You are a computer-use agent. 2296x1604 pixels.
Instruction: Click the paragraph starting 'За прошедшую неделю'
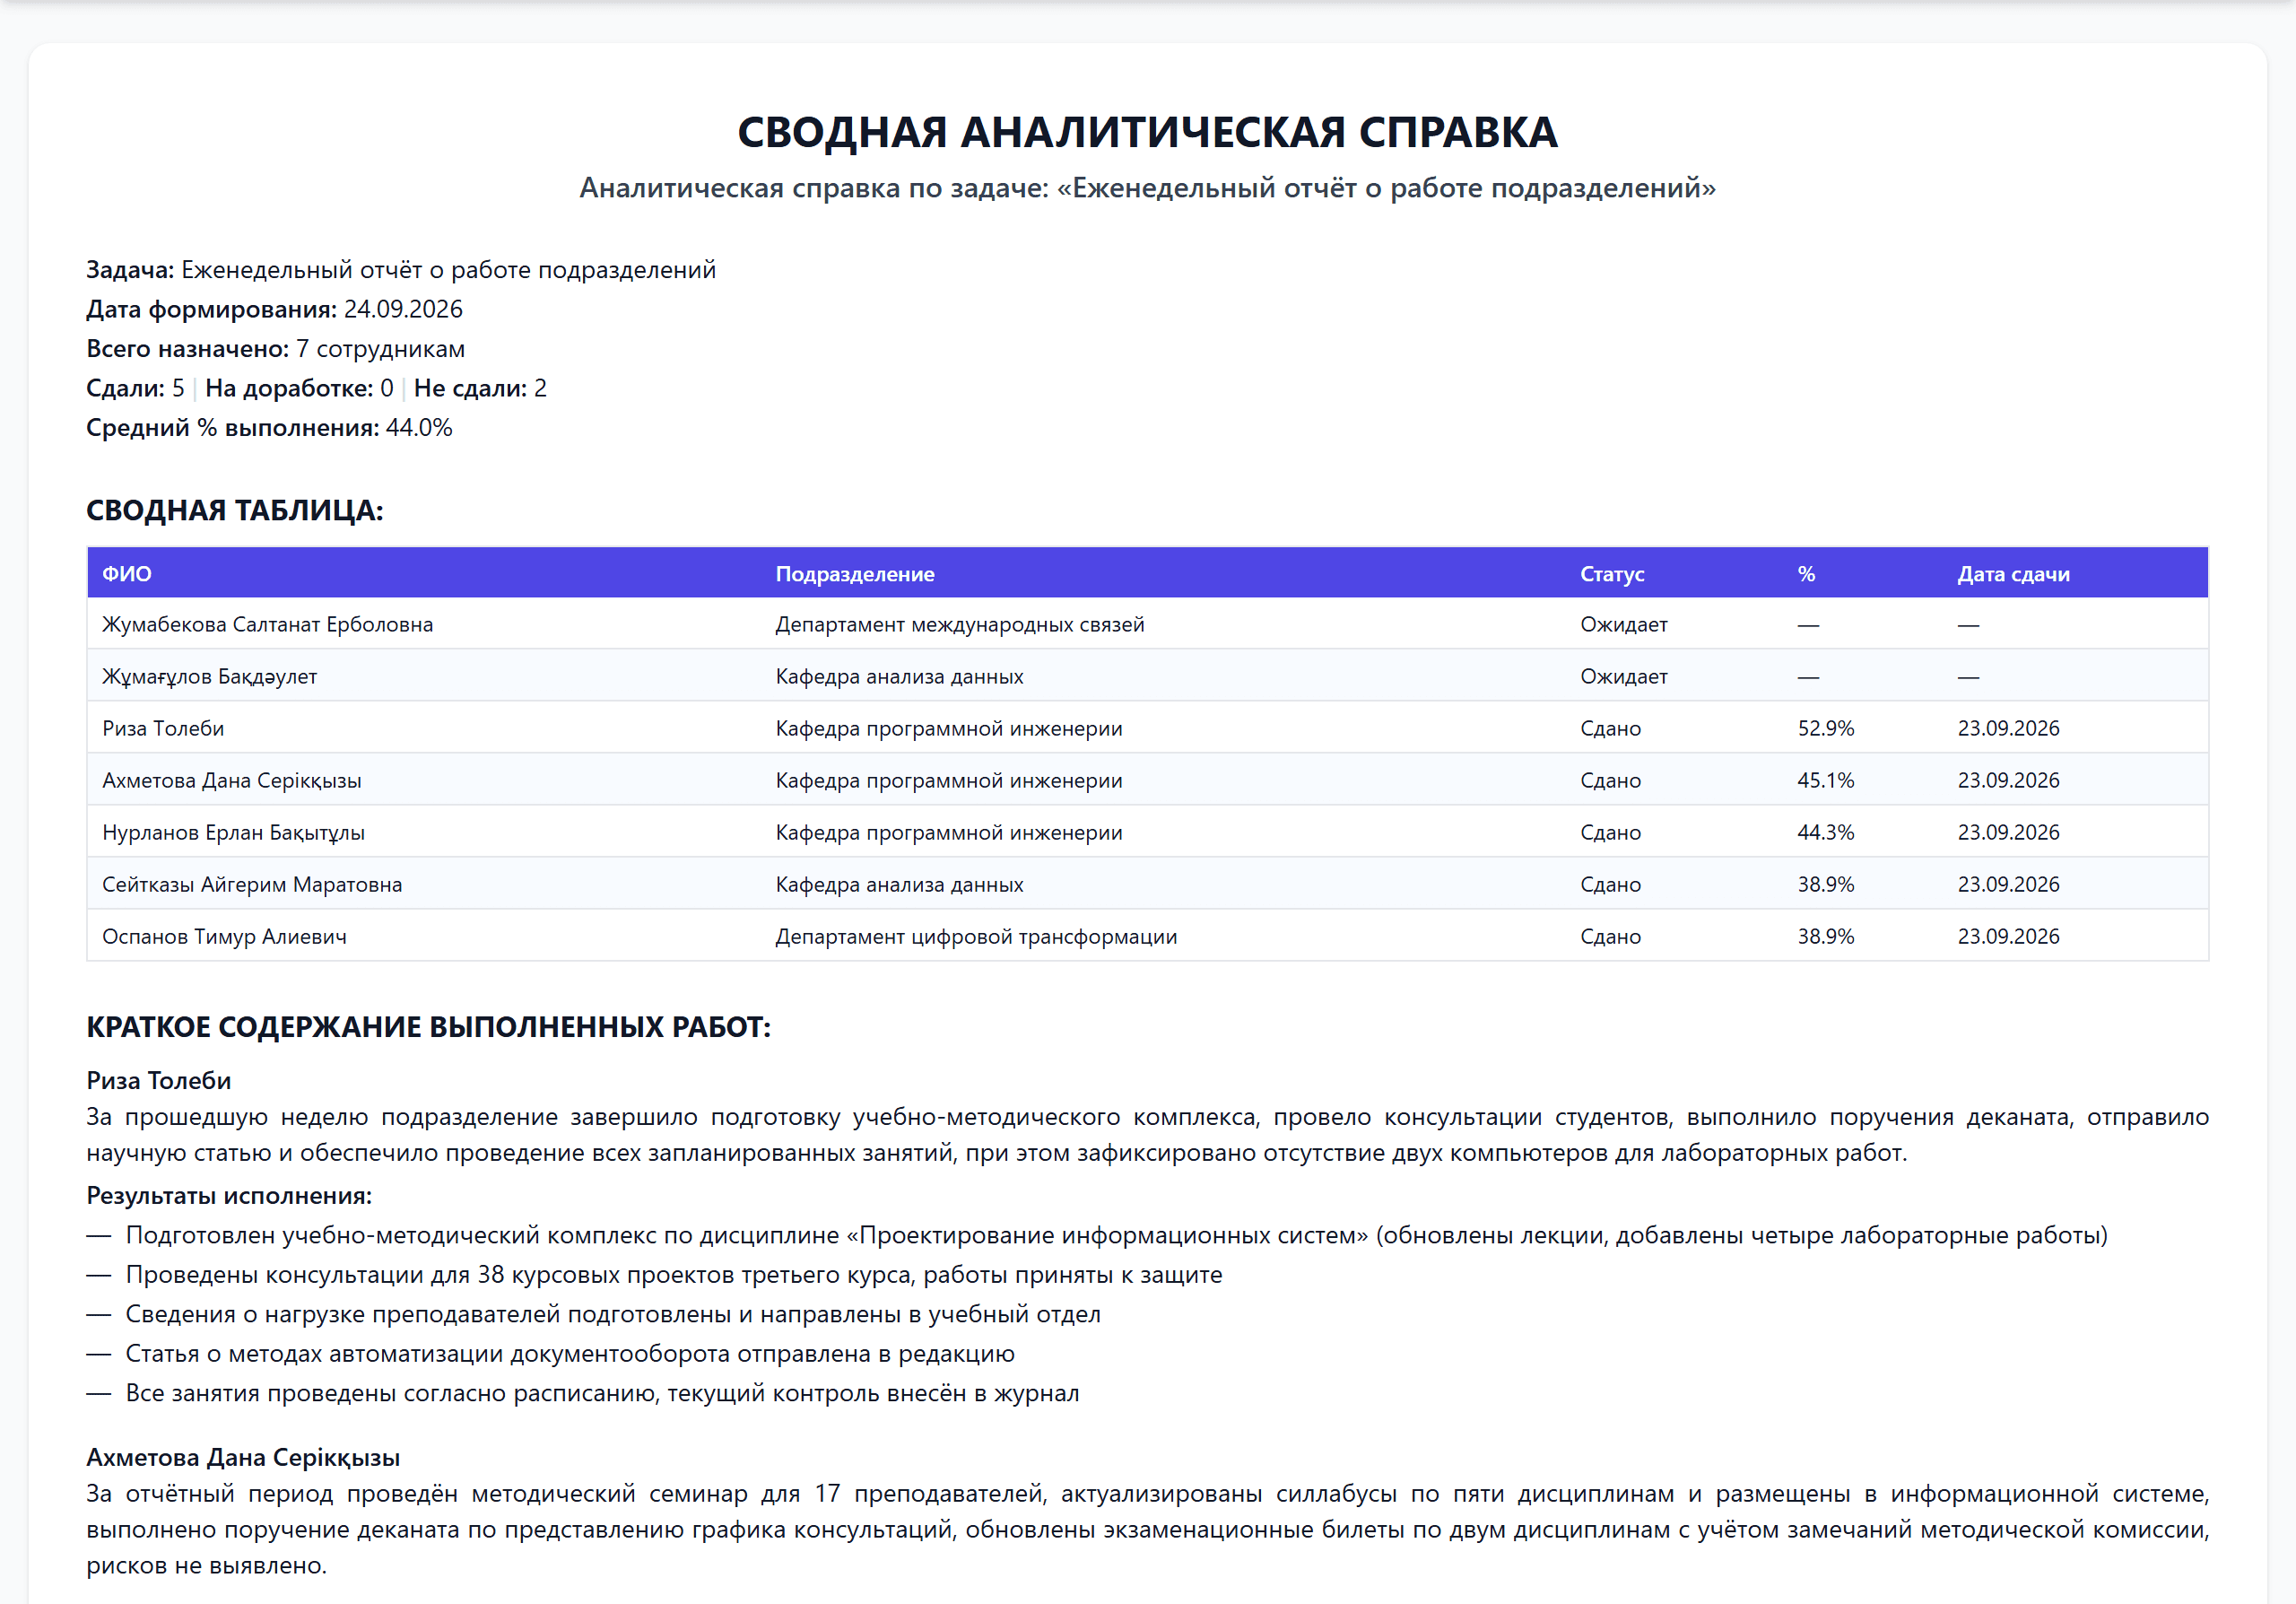click(x=1147, y=1135)
